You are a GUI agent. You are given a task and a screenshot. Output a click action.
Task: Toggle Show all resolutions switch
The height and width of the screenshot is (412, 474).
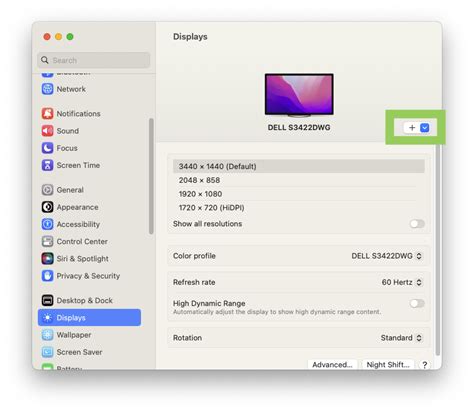click(417, 224)
